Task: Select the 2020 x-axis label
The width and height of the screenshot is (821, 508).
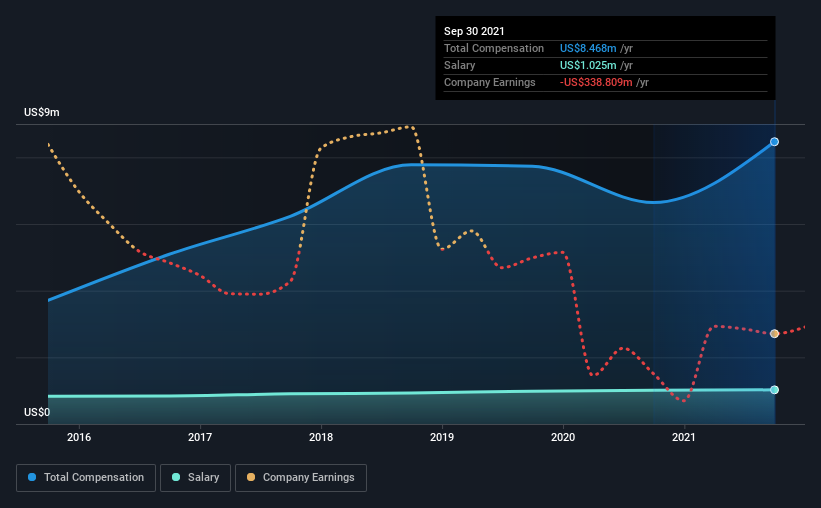Action: (563, 437)
